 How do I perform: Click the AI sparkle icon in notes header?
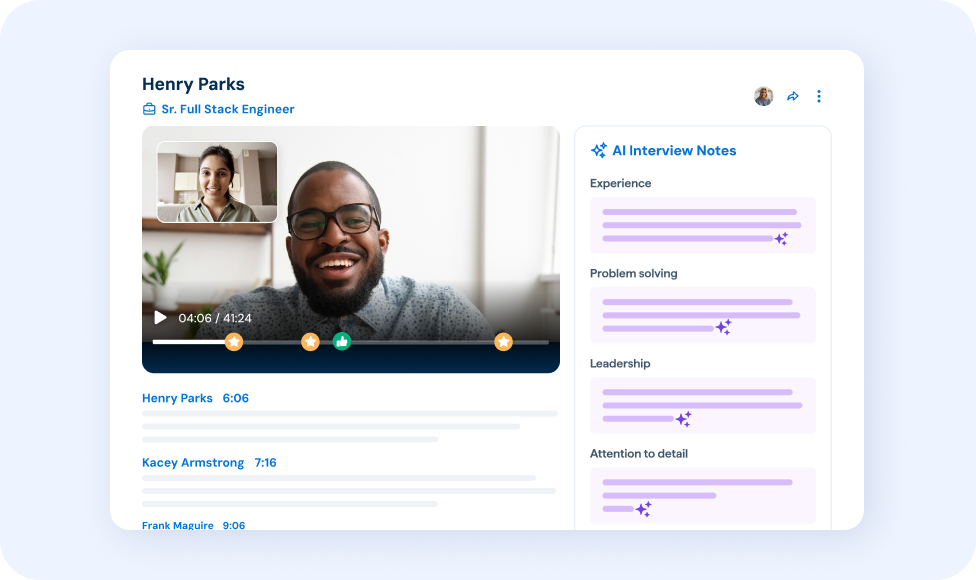(599, 151)
